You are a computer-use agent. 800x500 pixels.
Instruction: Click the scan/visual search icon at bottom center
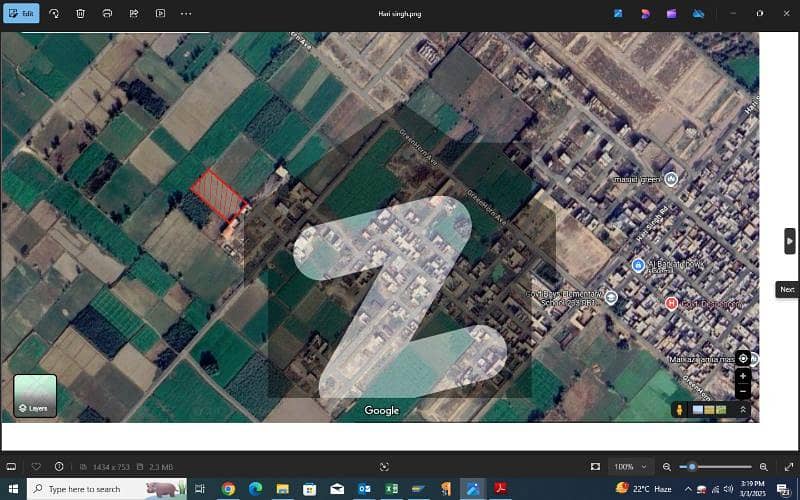click(384, 466)
